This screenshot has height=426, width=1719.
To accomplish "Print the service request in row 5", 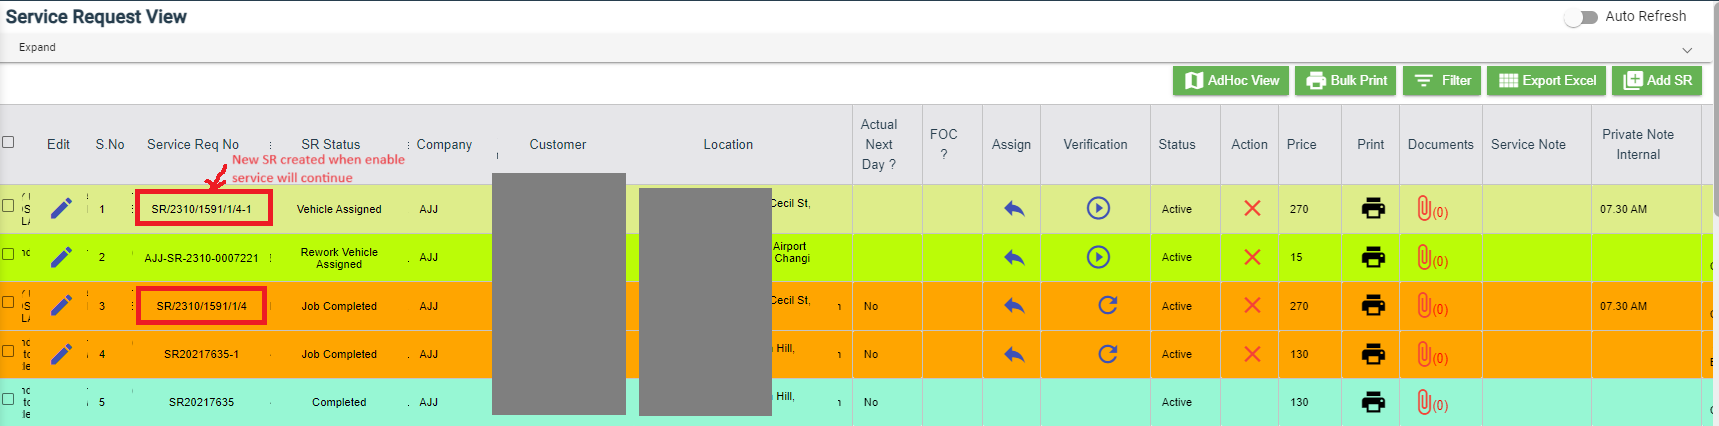I will [1373, 402].
